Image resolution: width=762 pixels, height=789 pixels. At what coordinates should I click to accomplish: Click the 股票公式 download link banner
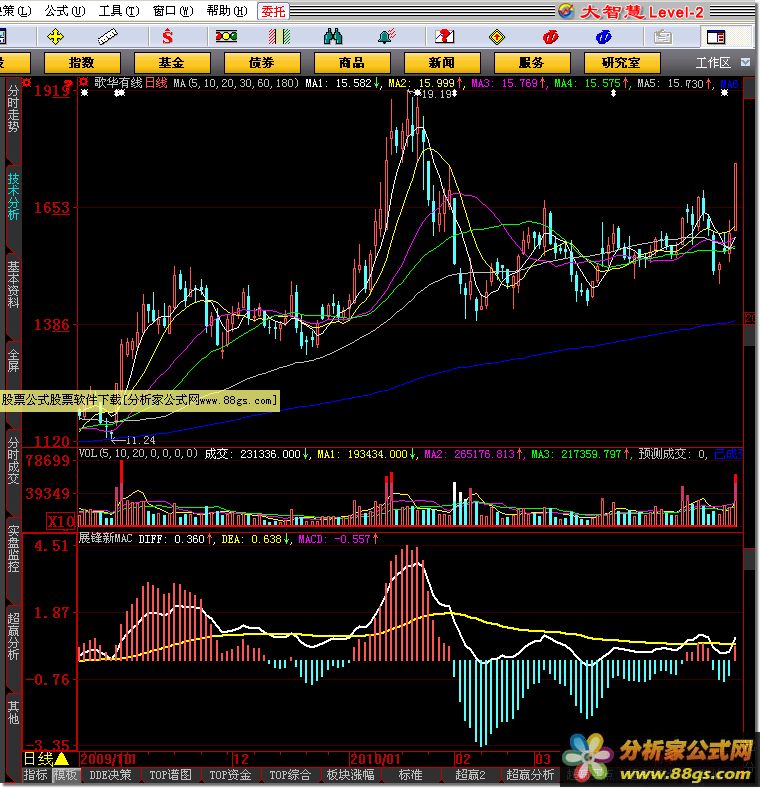tap(139, 400)
